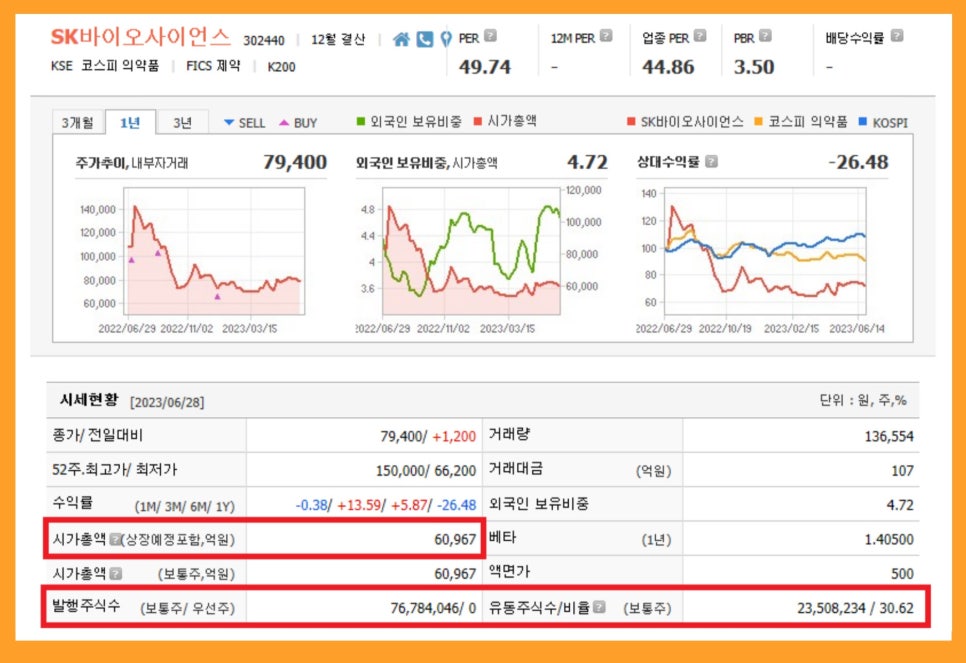Click the pink BUY triangle legend marker
Image resolution: width=966 pixels, height=663 pixels.
(x=283, y=123)
